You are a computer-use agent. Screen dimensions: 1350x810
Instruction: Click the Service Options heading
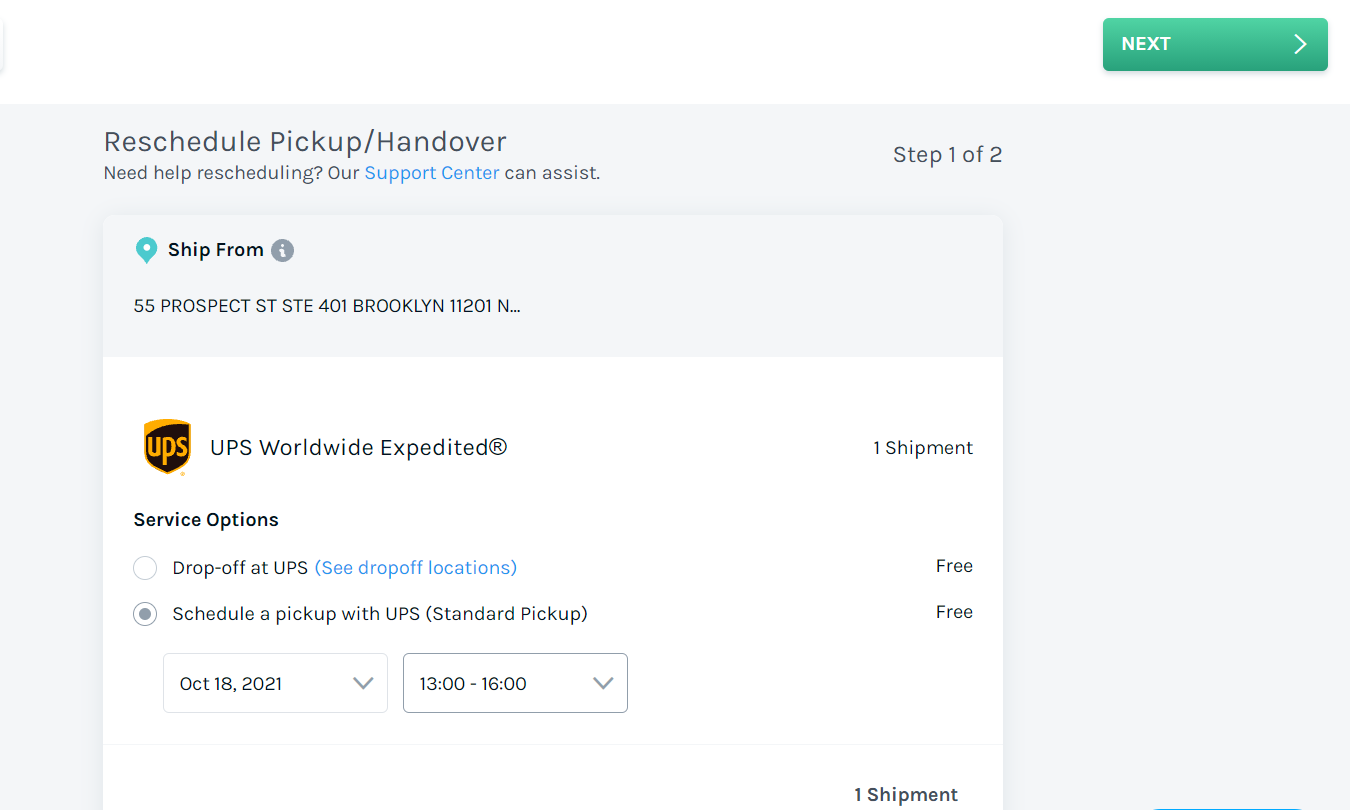[x=205, y=519]
